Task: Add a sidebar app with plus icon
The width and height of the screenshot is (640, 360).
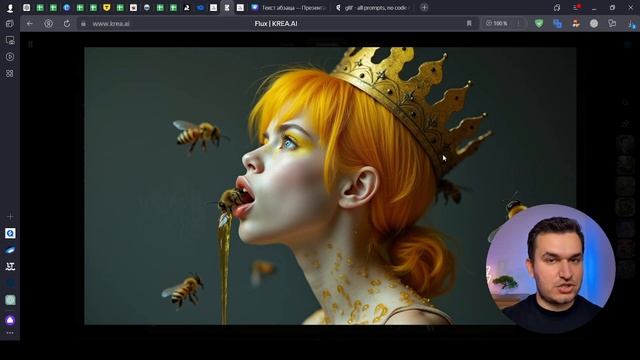Action: [10, 216]
